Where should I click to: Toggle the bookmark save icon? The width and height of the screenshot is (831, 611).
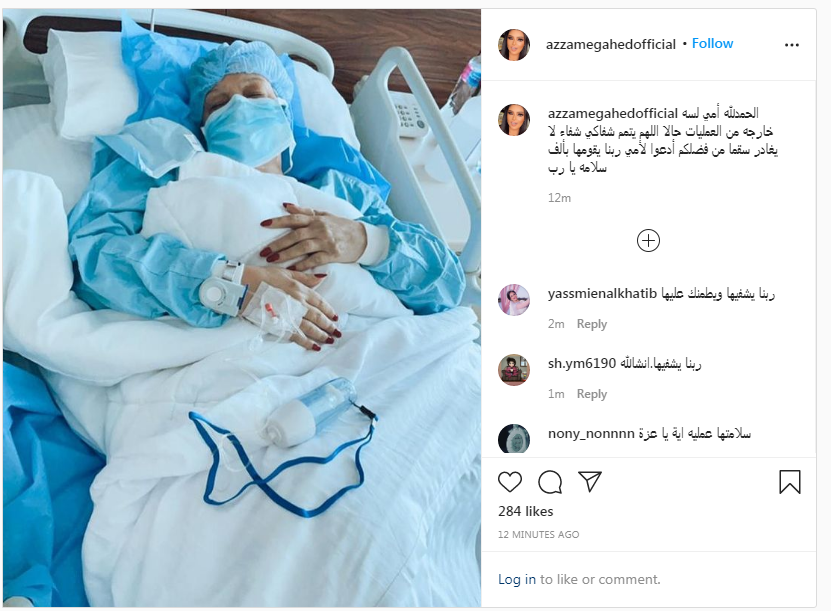pyautogui.click(x=789, y=482)
